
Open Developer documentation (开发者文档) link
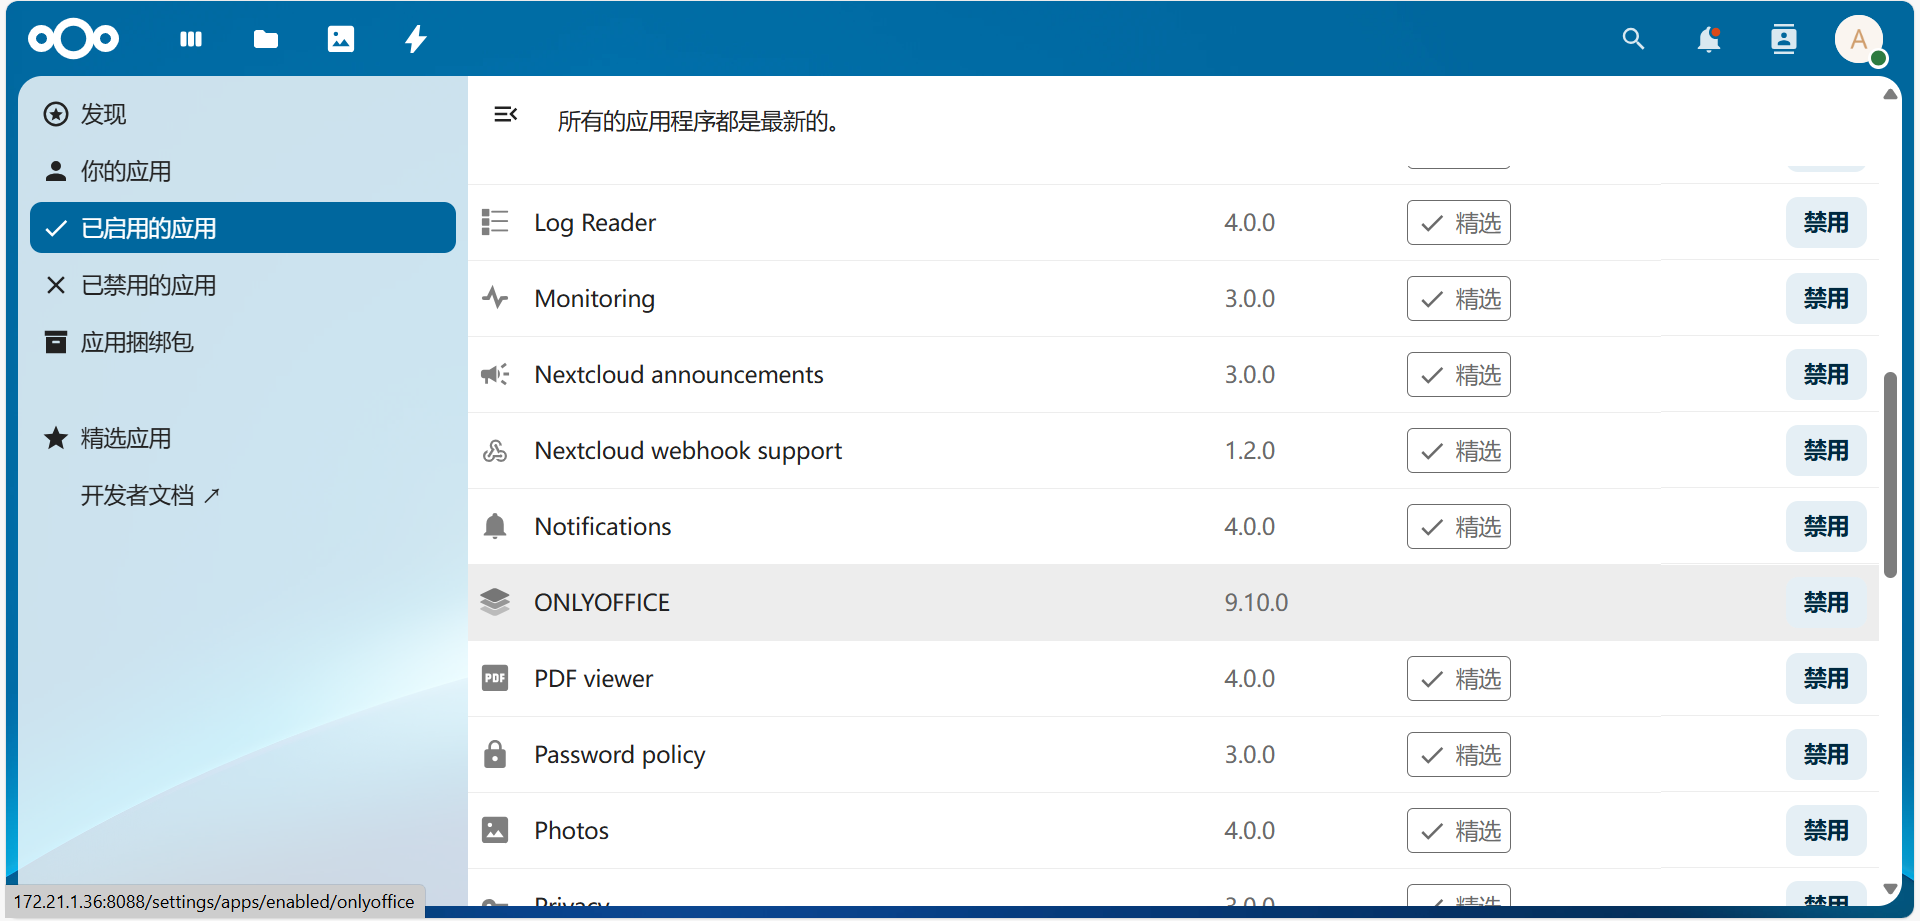click(243, 495)
